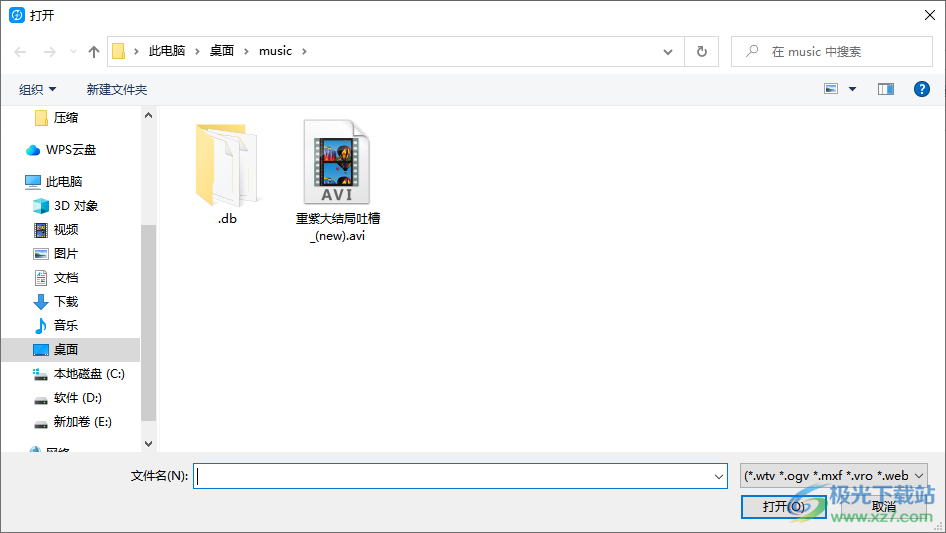Open the help question mark icon
The height and width of the screenshot is (533, 946).
click(922, 89)
